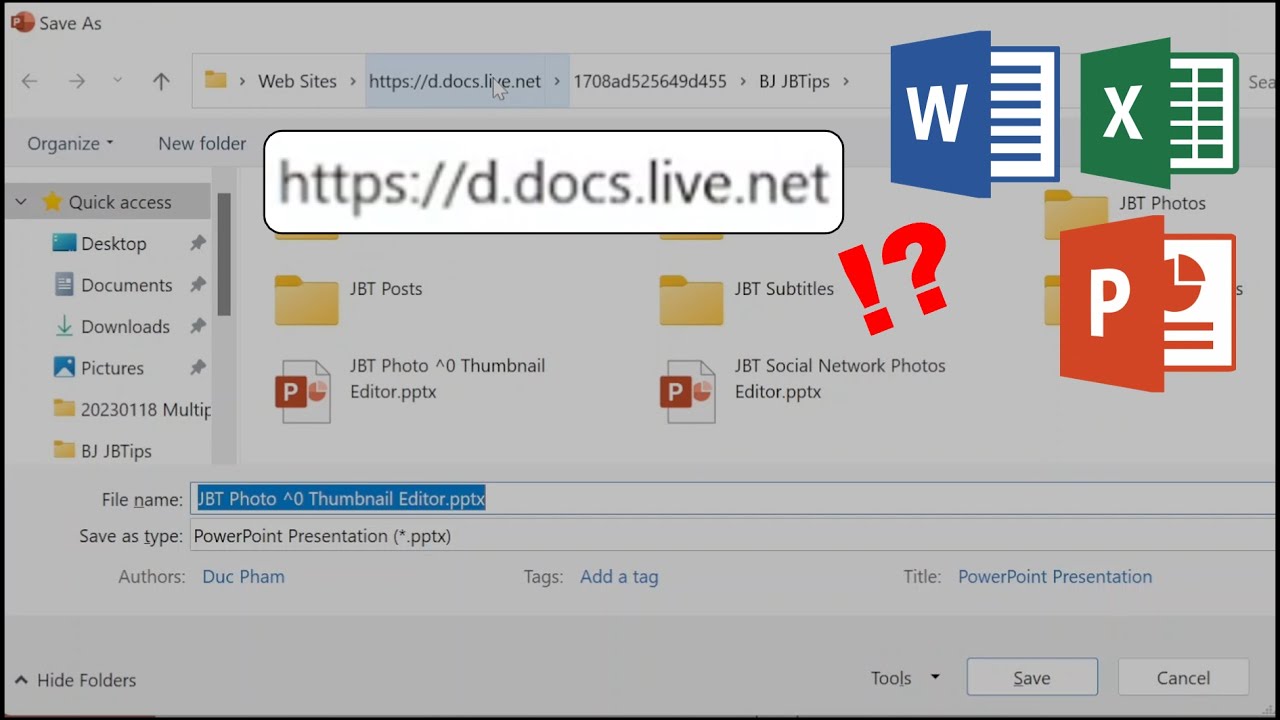Click the JBT Posts folder name
The height and width of the screenshot is (720, 1280).
point(386,289)
